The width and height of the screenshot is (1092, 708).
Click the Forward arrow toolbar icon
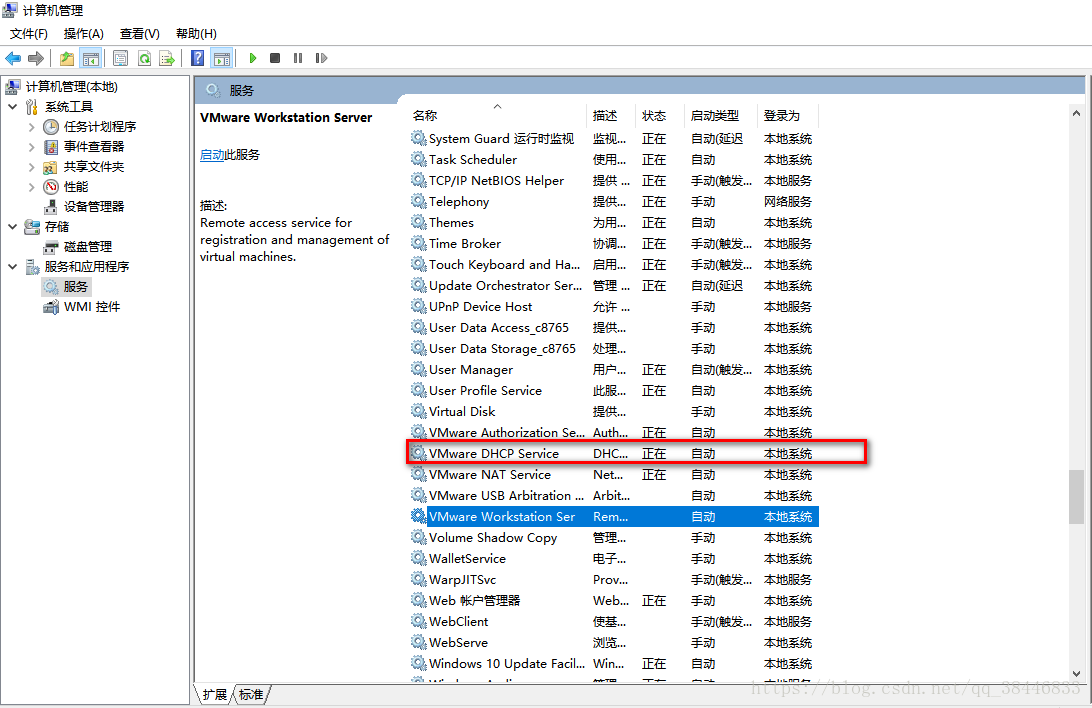click(36, 58)
